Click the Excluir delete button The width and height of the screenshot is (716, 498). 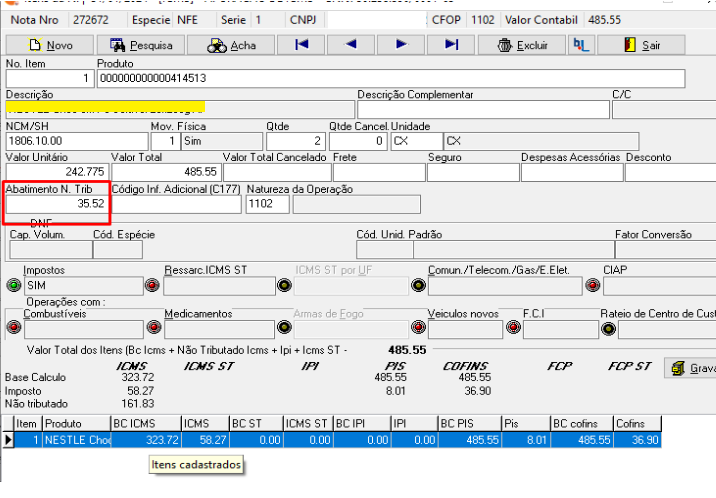522,45
